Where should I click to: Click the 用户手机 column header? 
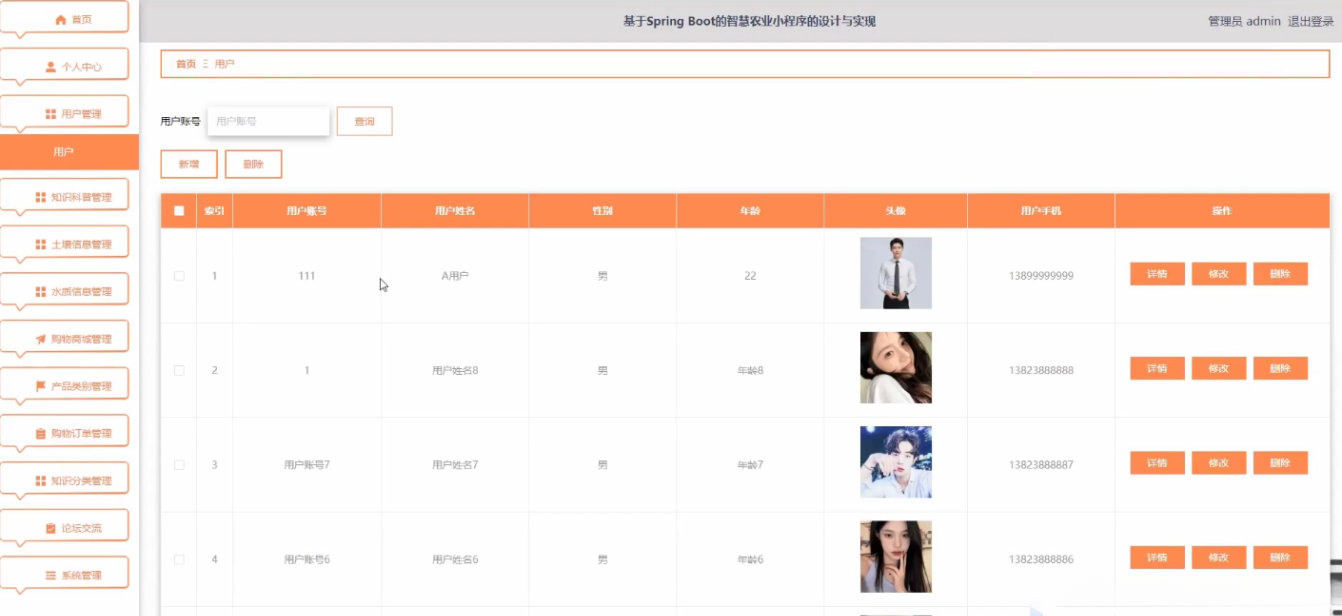[x=1041, y=211]
